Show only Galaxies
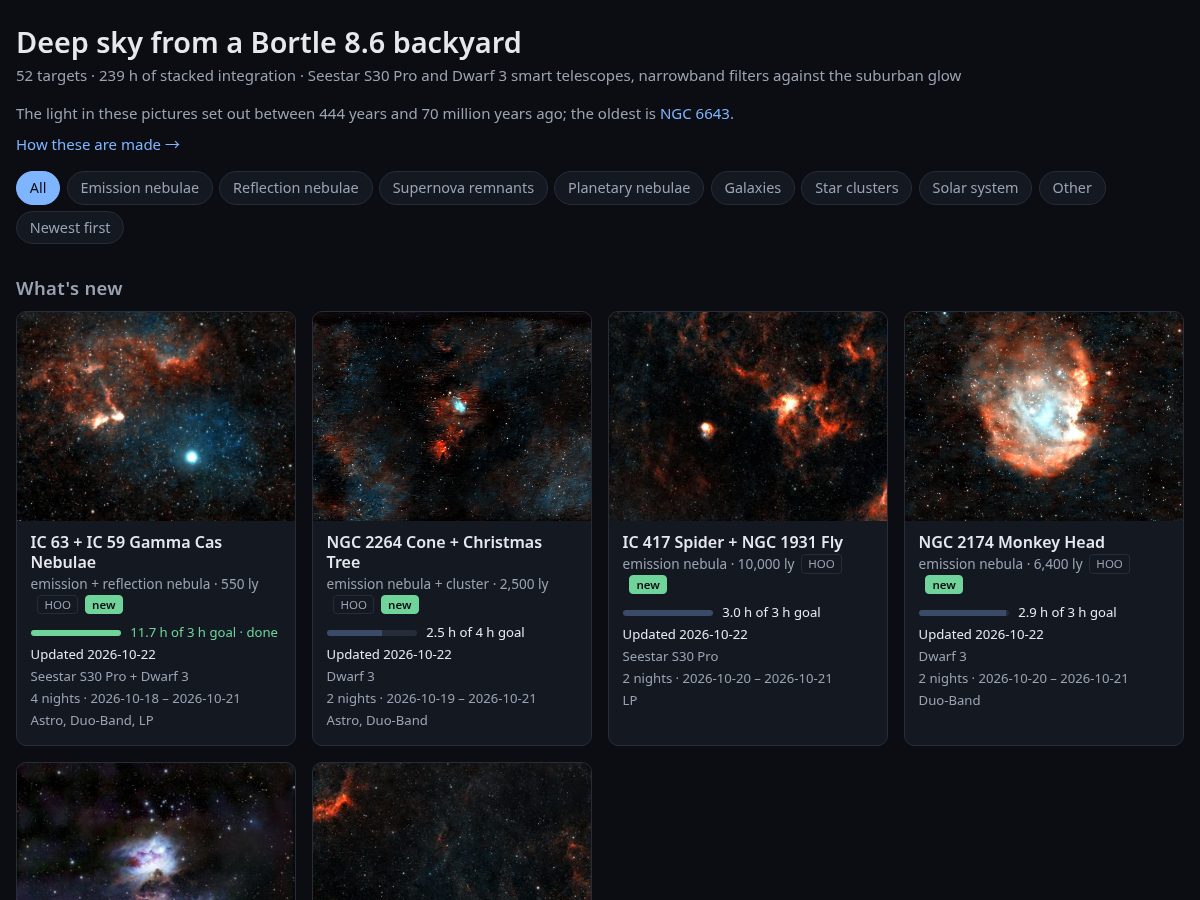The image size is (1200, 900). (x=753, y=188)
